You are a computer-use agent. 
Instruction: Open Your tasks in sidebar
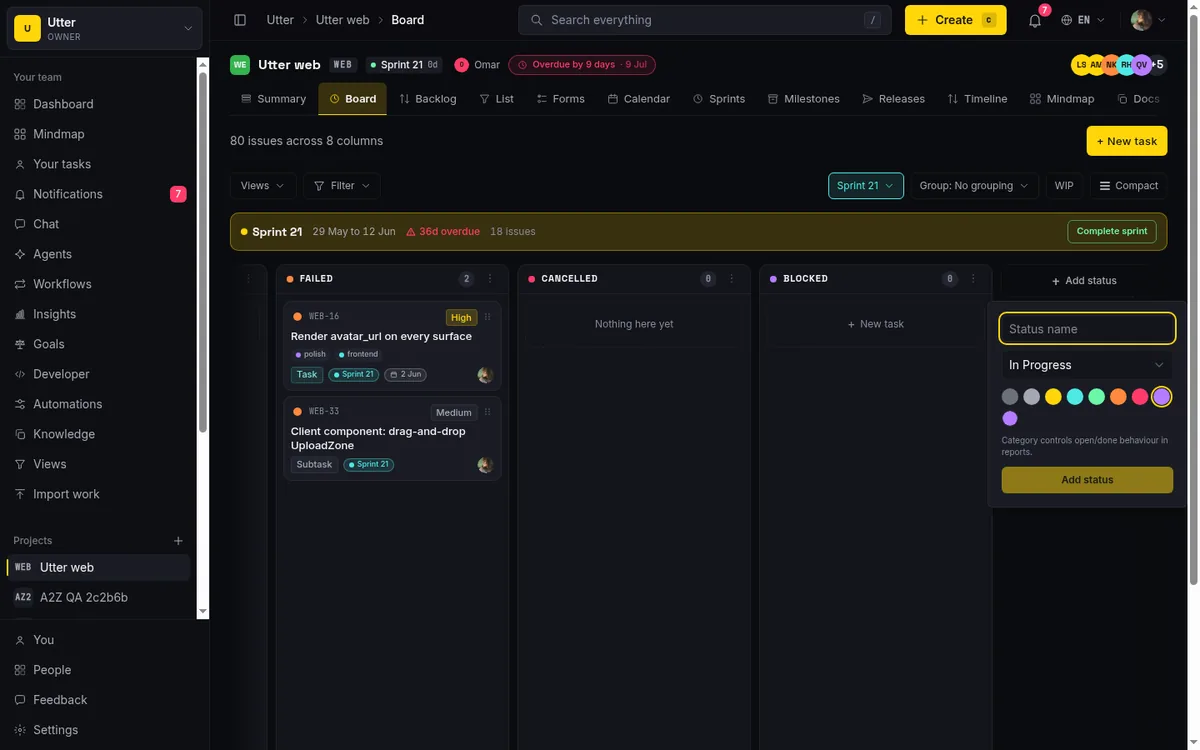pyautogui.click(x=100, y=164)
